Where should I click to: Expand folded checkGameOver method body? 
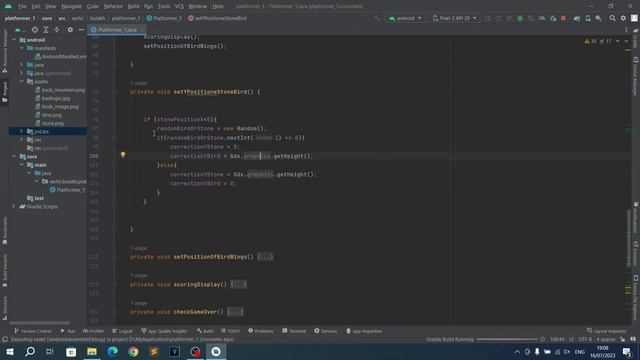[x=235, y=312]
